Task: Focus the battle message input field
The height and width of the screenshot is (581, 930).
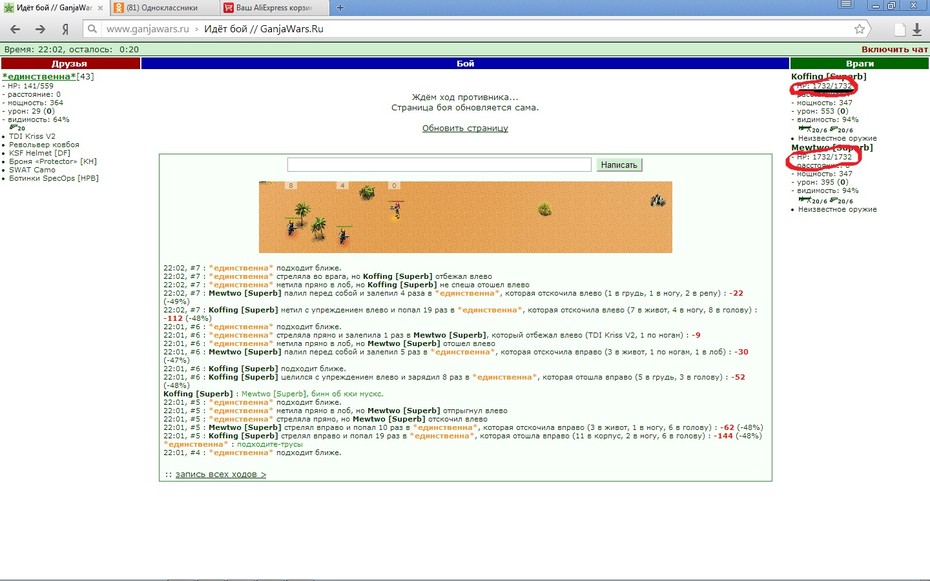Action: 439,165
